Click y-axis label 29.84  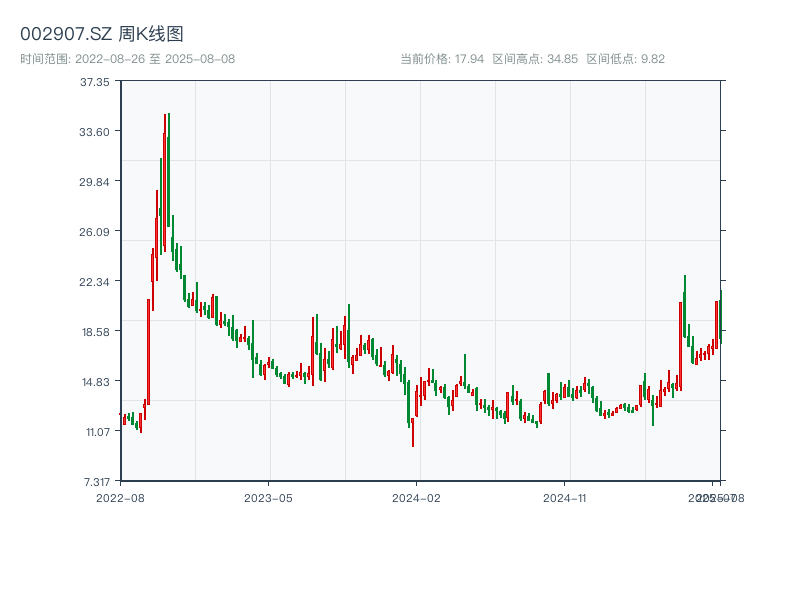pyautogui.click(x=94, y=182)
